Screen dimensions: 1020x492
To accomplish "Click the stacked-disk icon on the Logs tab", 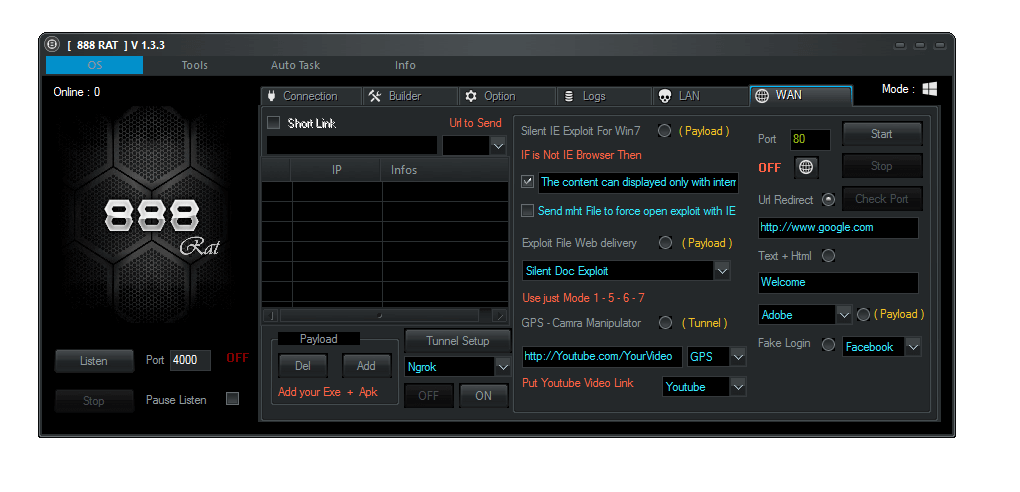I will coord(569,96).
